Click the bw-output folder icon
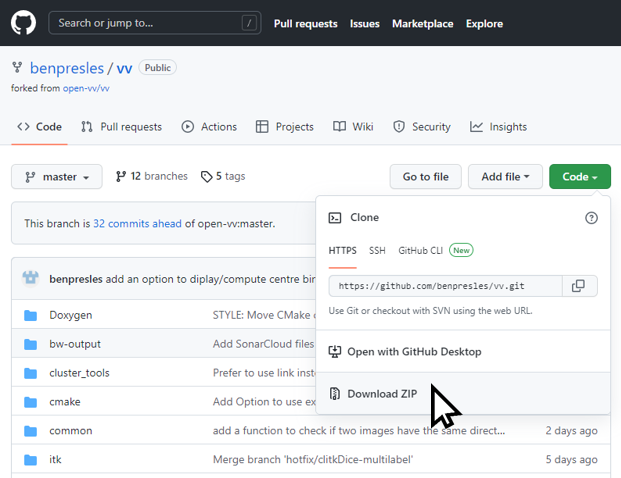621x478 pixels. coord(30,344)
